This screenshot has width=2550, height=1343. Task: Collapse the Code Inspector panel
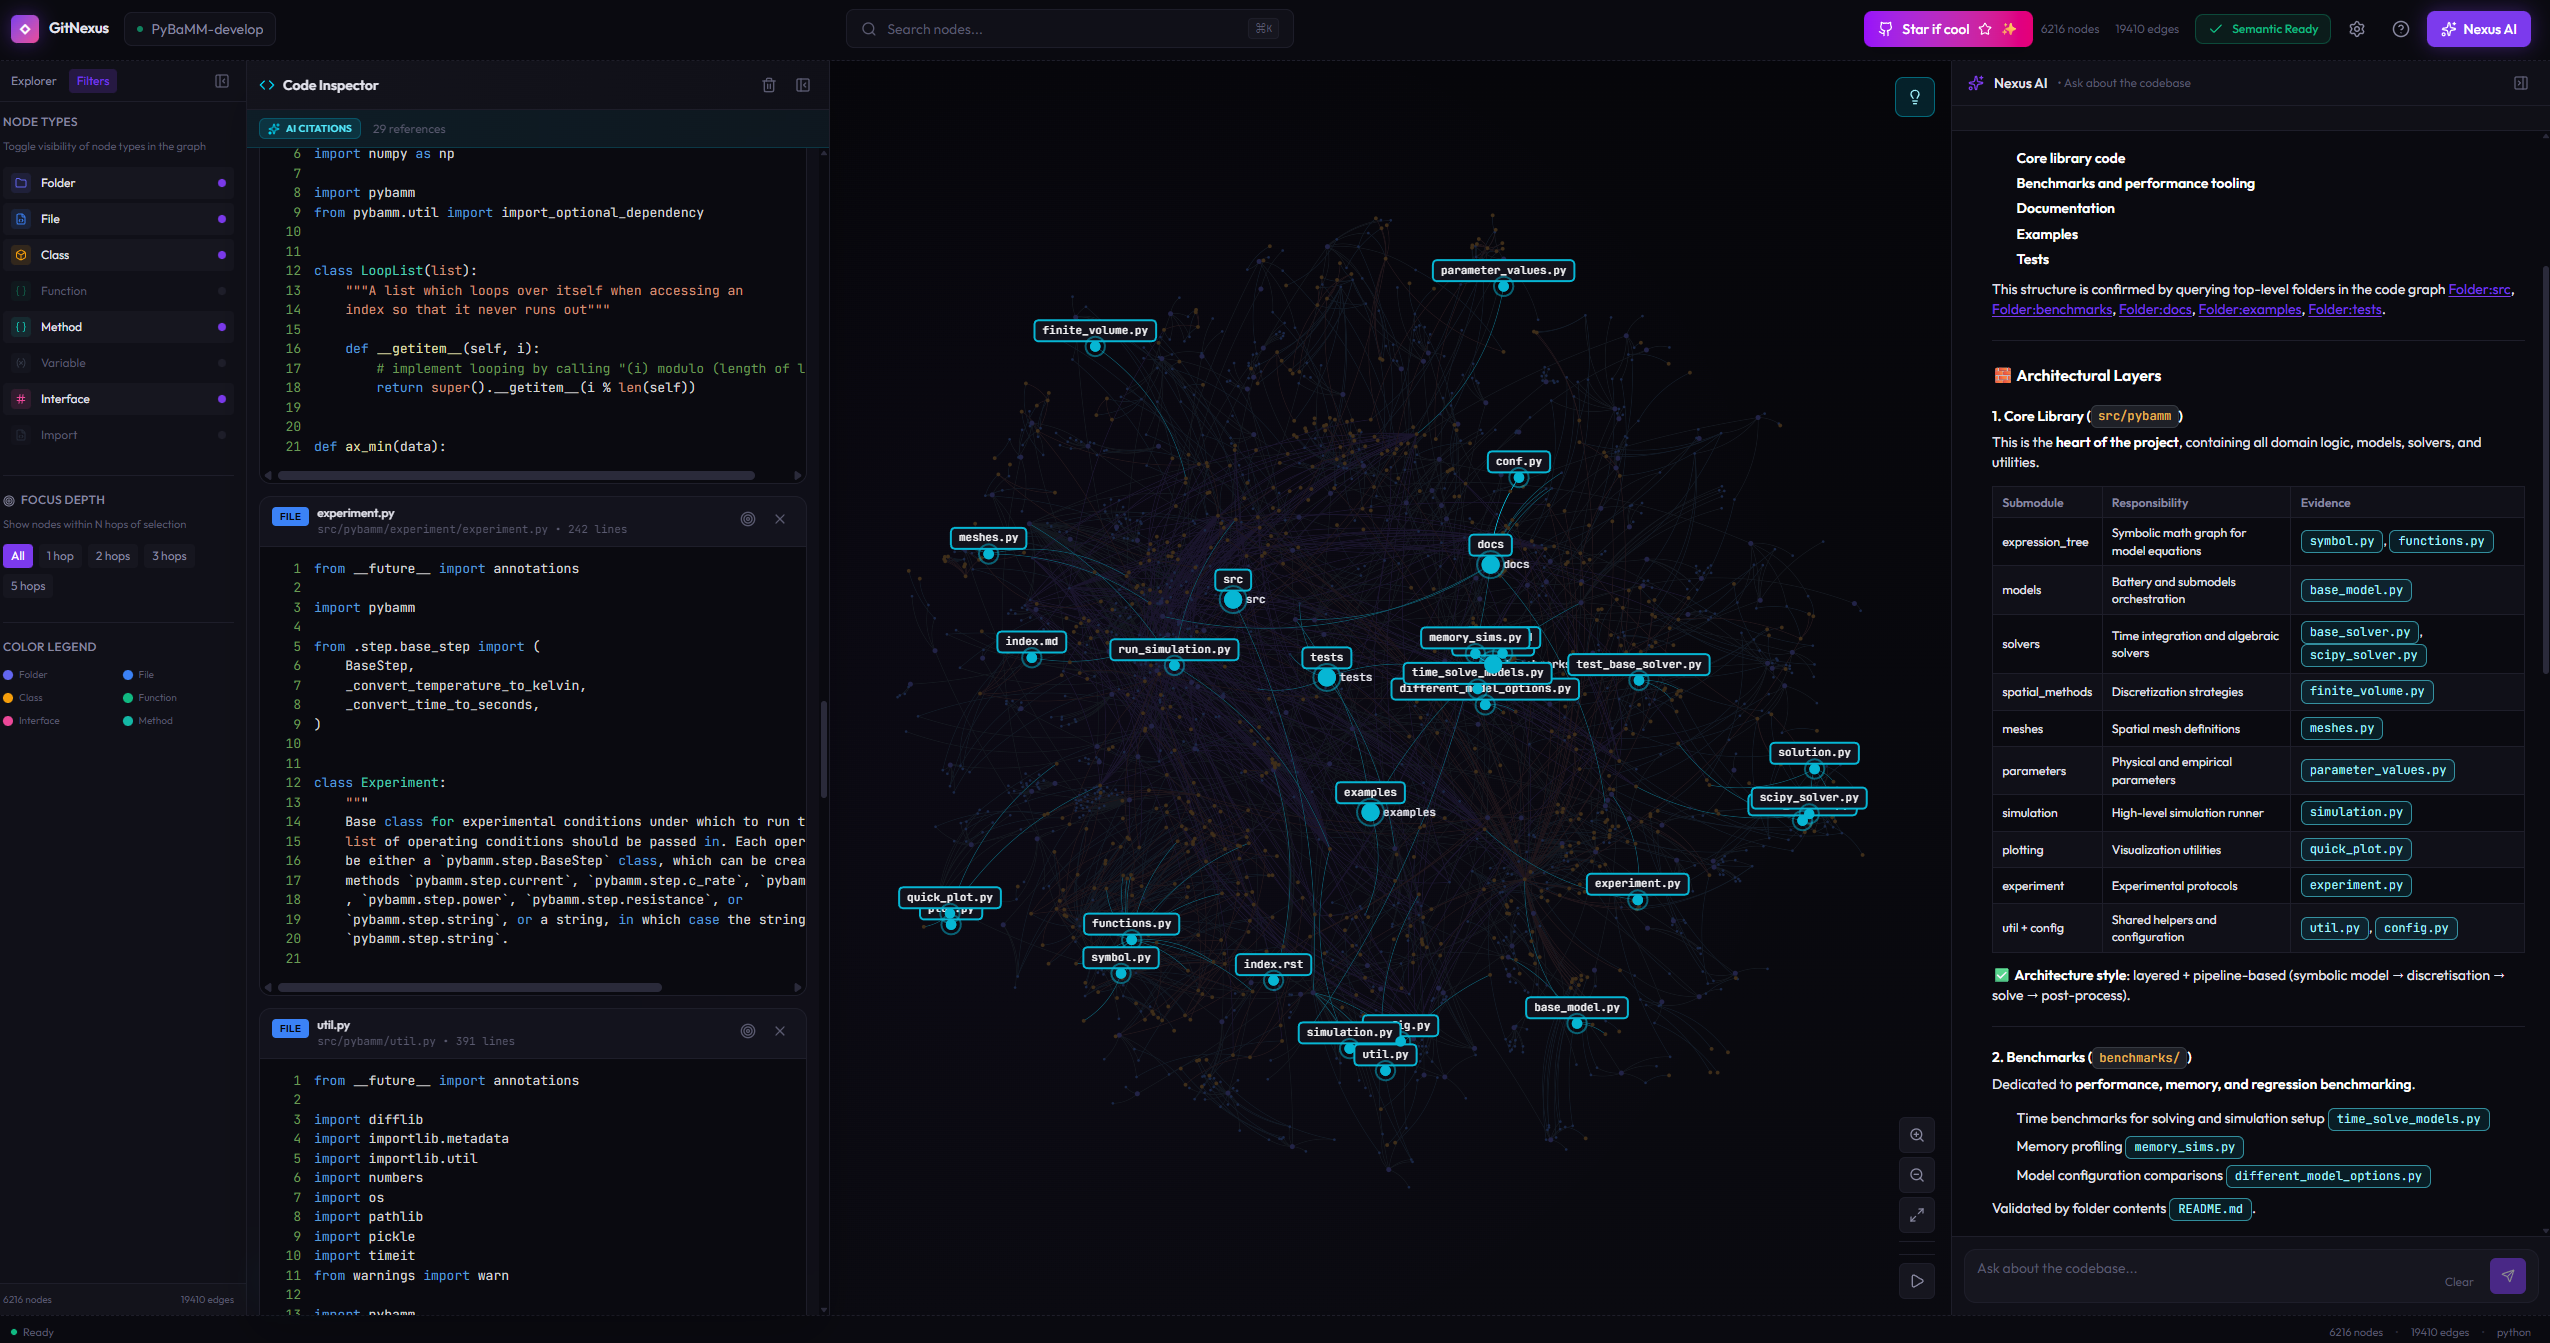(801, 85)
